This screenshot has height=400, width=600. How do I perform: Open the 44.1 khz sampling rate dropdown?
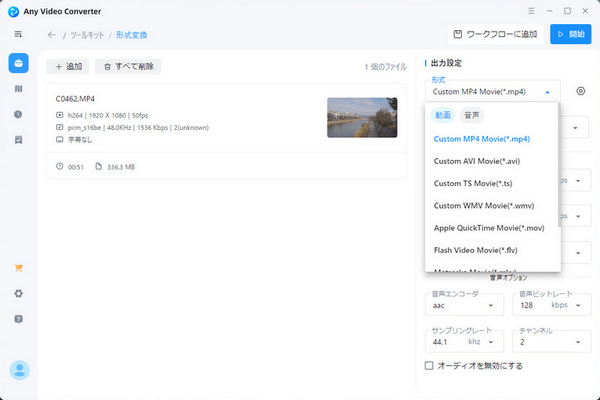click(464, 342)
